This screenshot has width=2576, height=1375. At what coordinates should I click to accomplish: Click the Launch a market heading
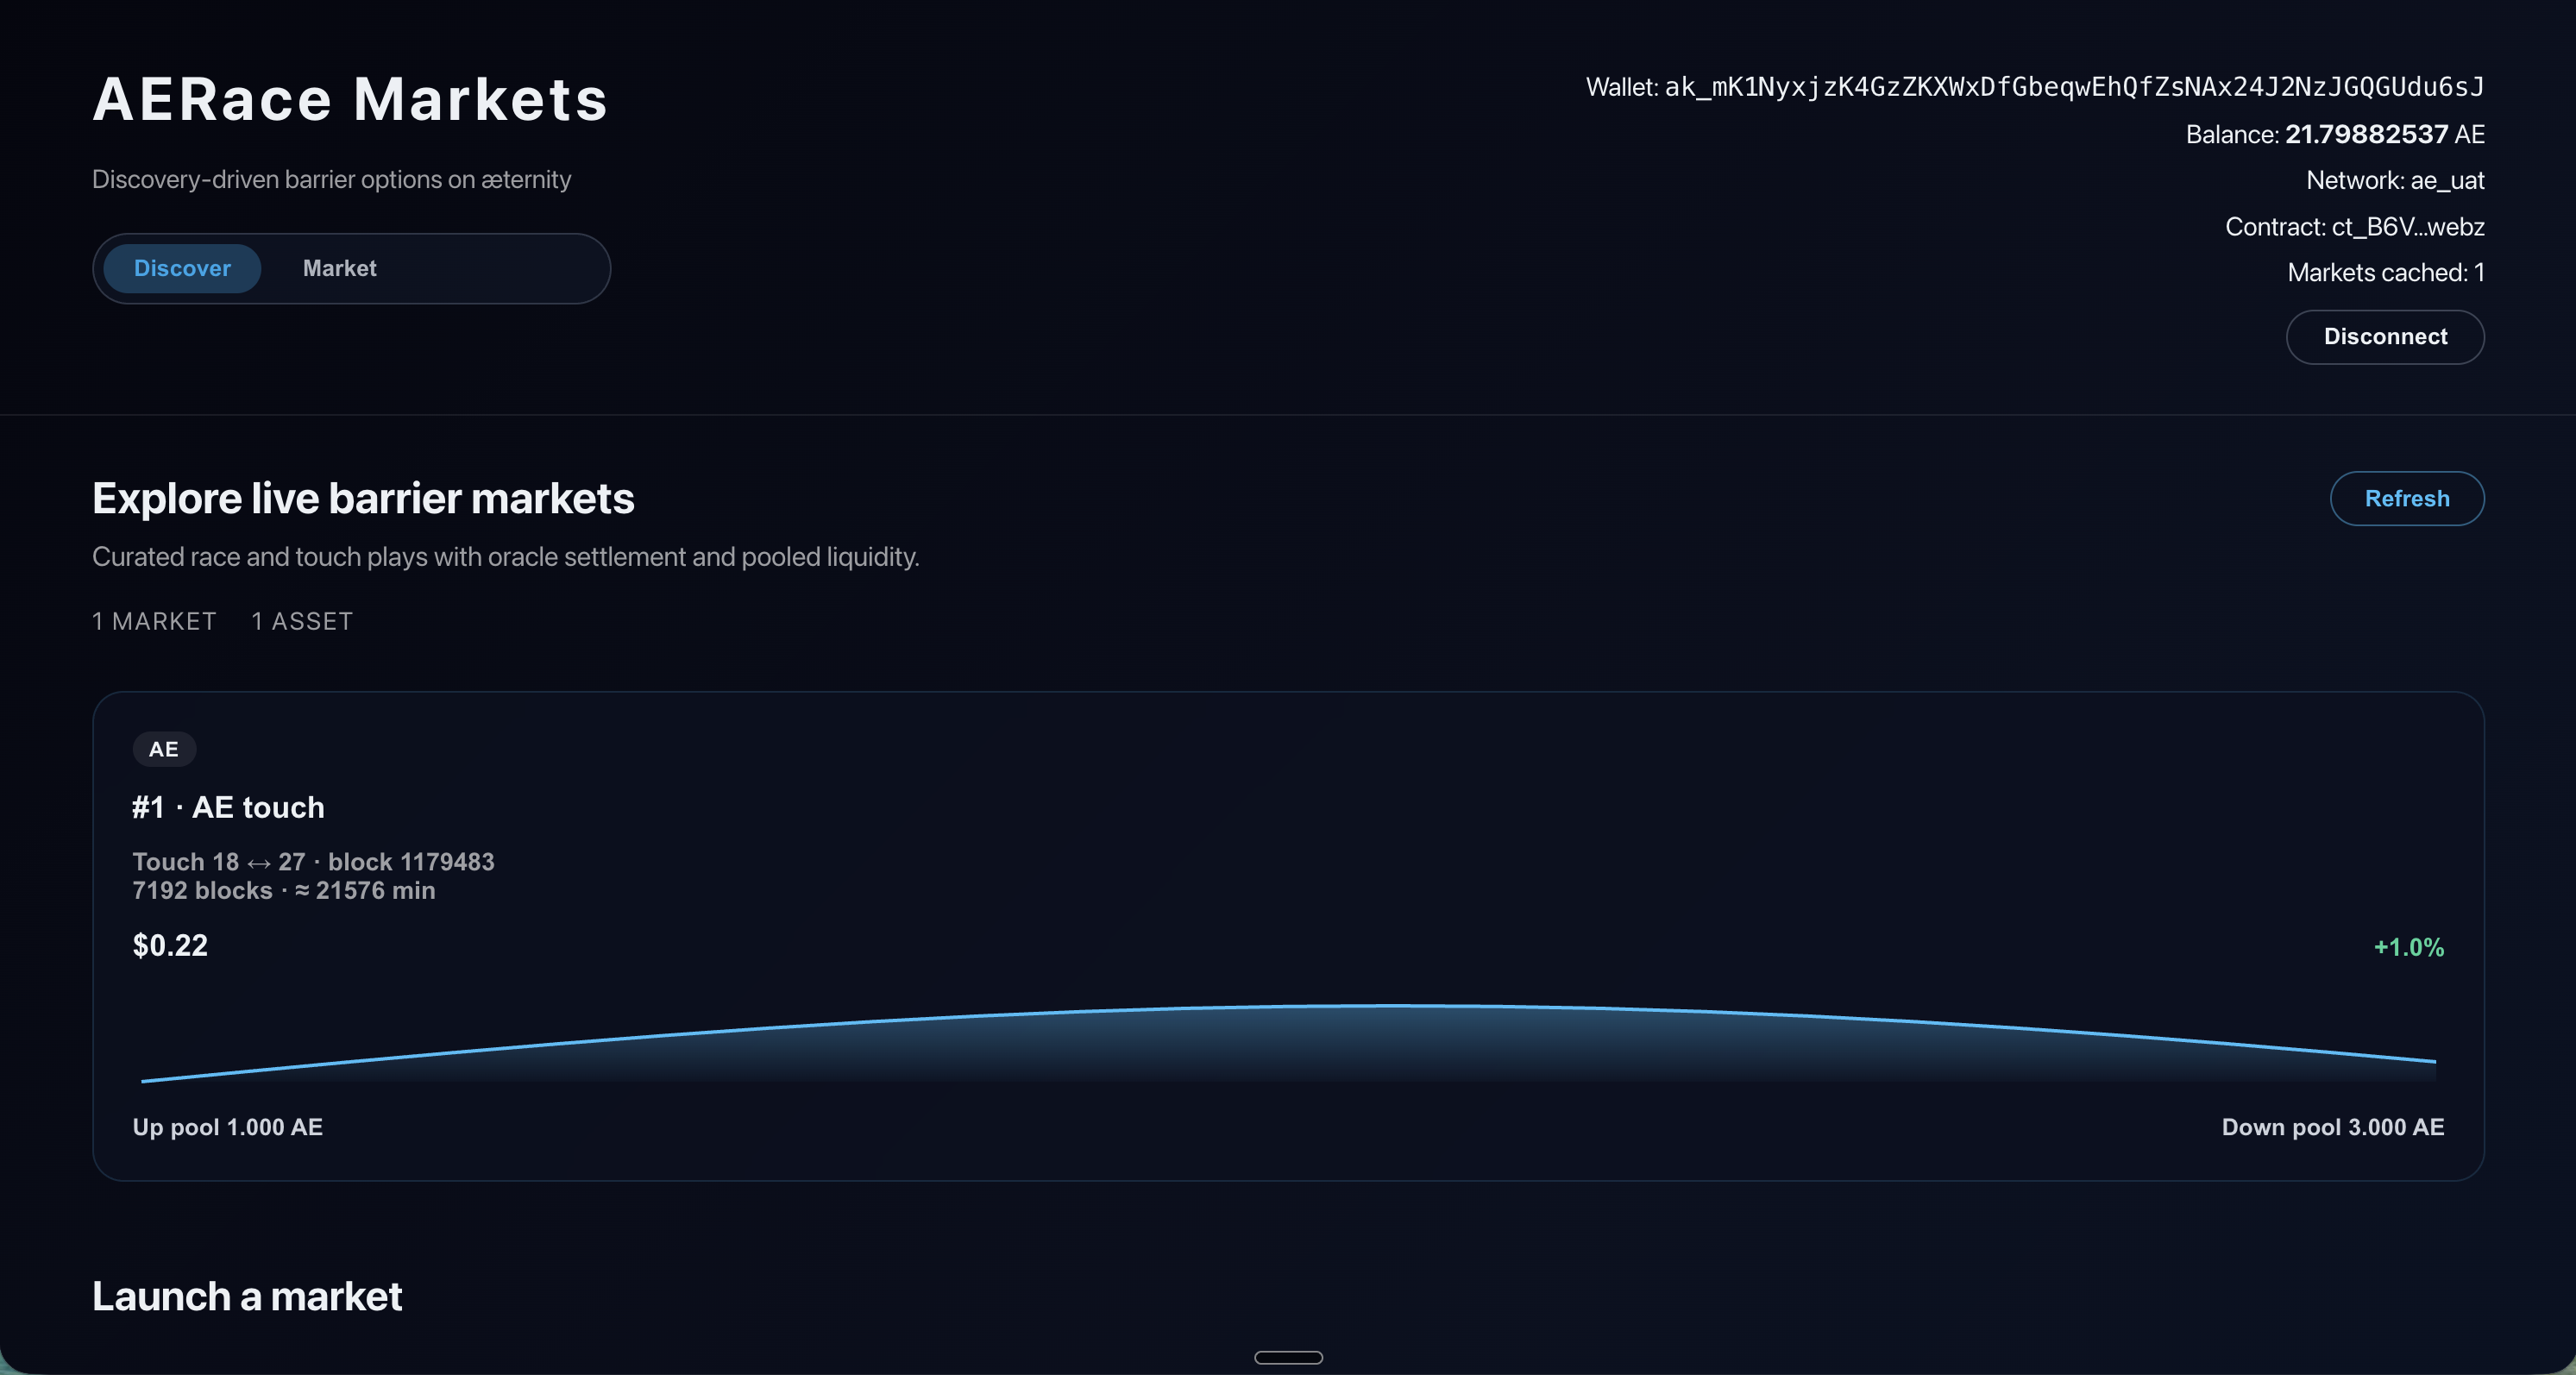[247, 1296]
